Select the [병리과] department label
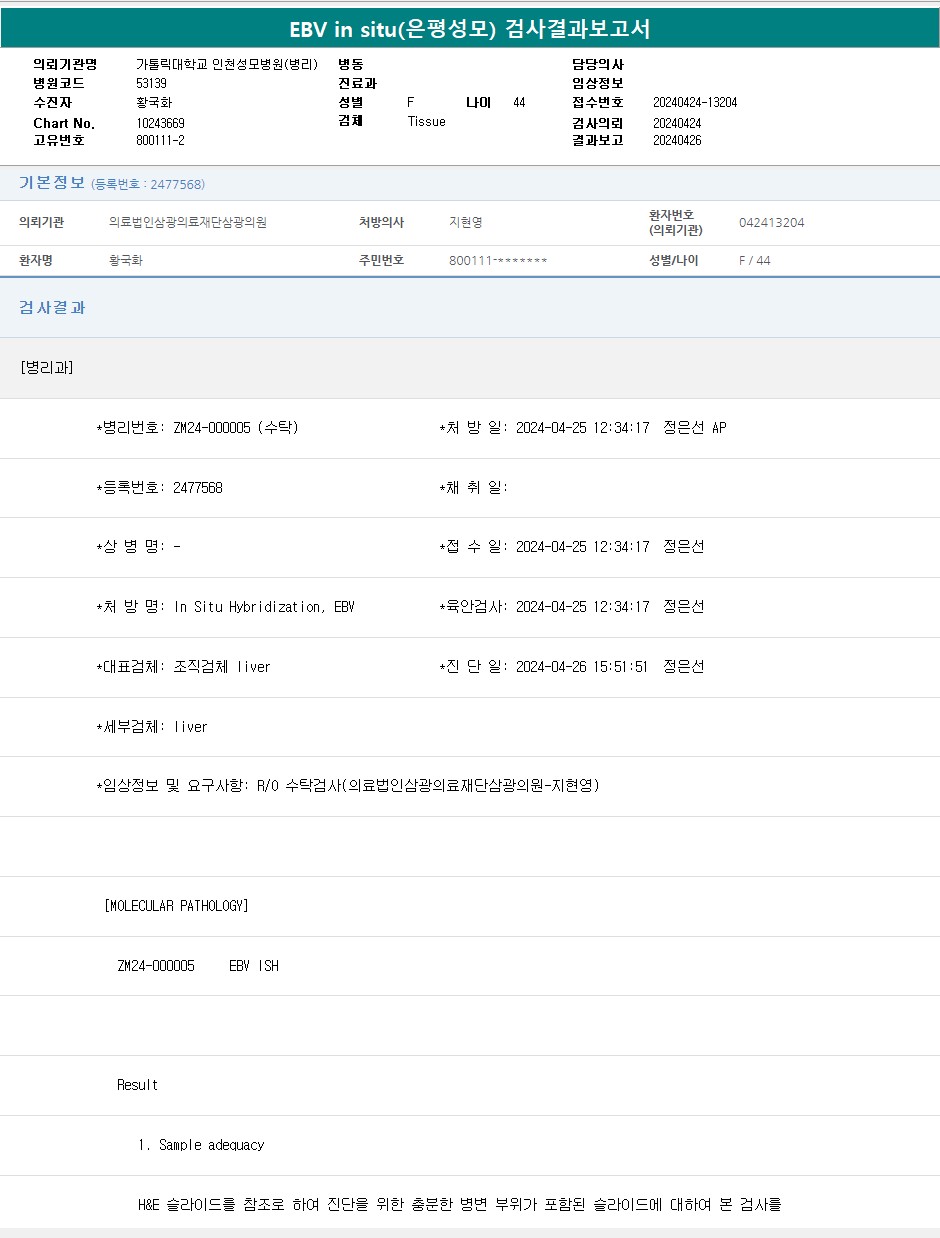The image size is (940, 1238). tap(46, 367)
